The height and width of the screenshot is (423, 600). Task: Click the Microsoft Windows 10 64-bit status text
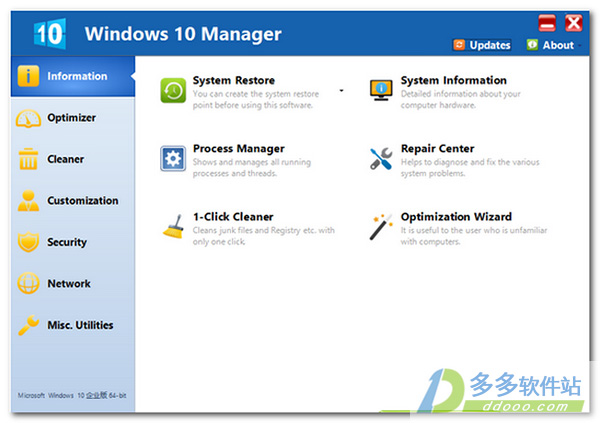pyautogui.click(x=72, y=395)
